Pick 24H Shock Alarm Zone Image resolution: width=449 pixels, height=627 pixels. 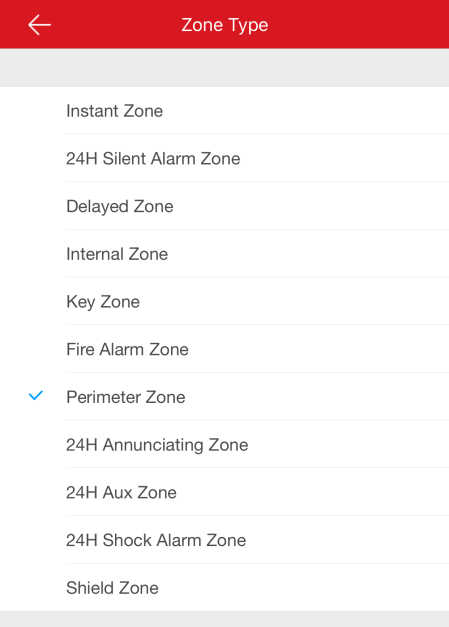224,540
